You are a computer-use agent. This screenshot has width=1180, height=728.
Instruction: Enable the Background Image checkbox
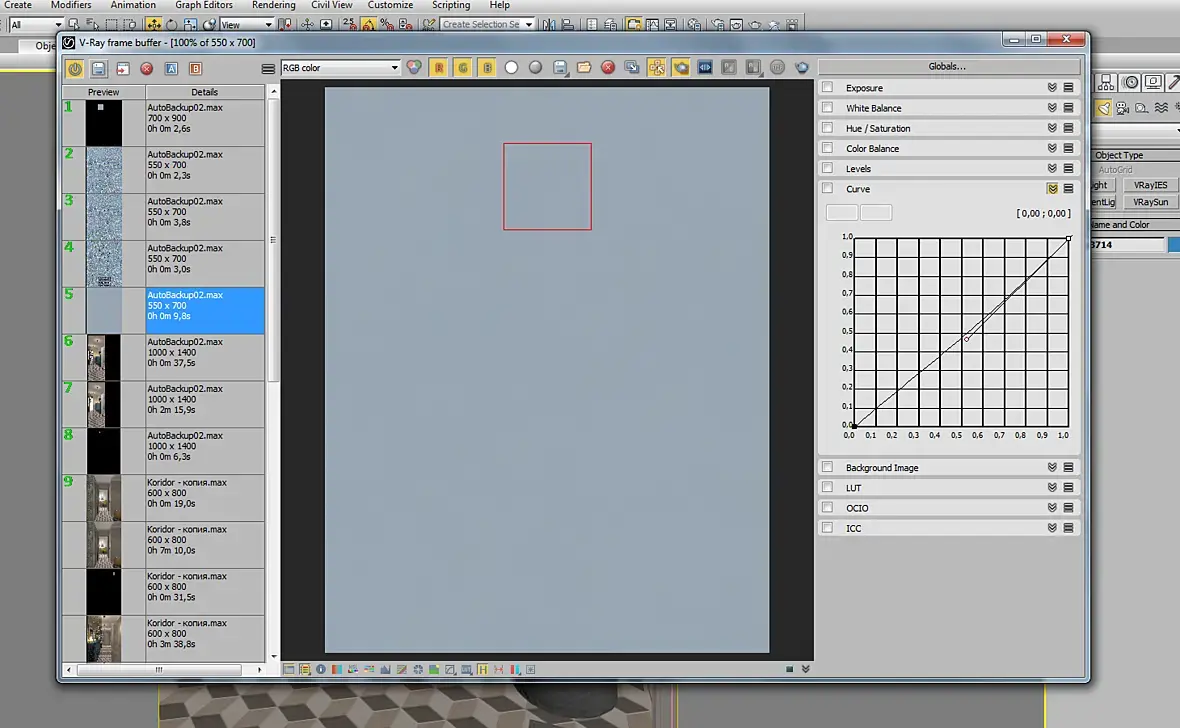pyautogui.click(x=828, y=467)
